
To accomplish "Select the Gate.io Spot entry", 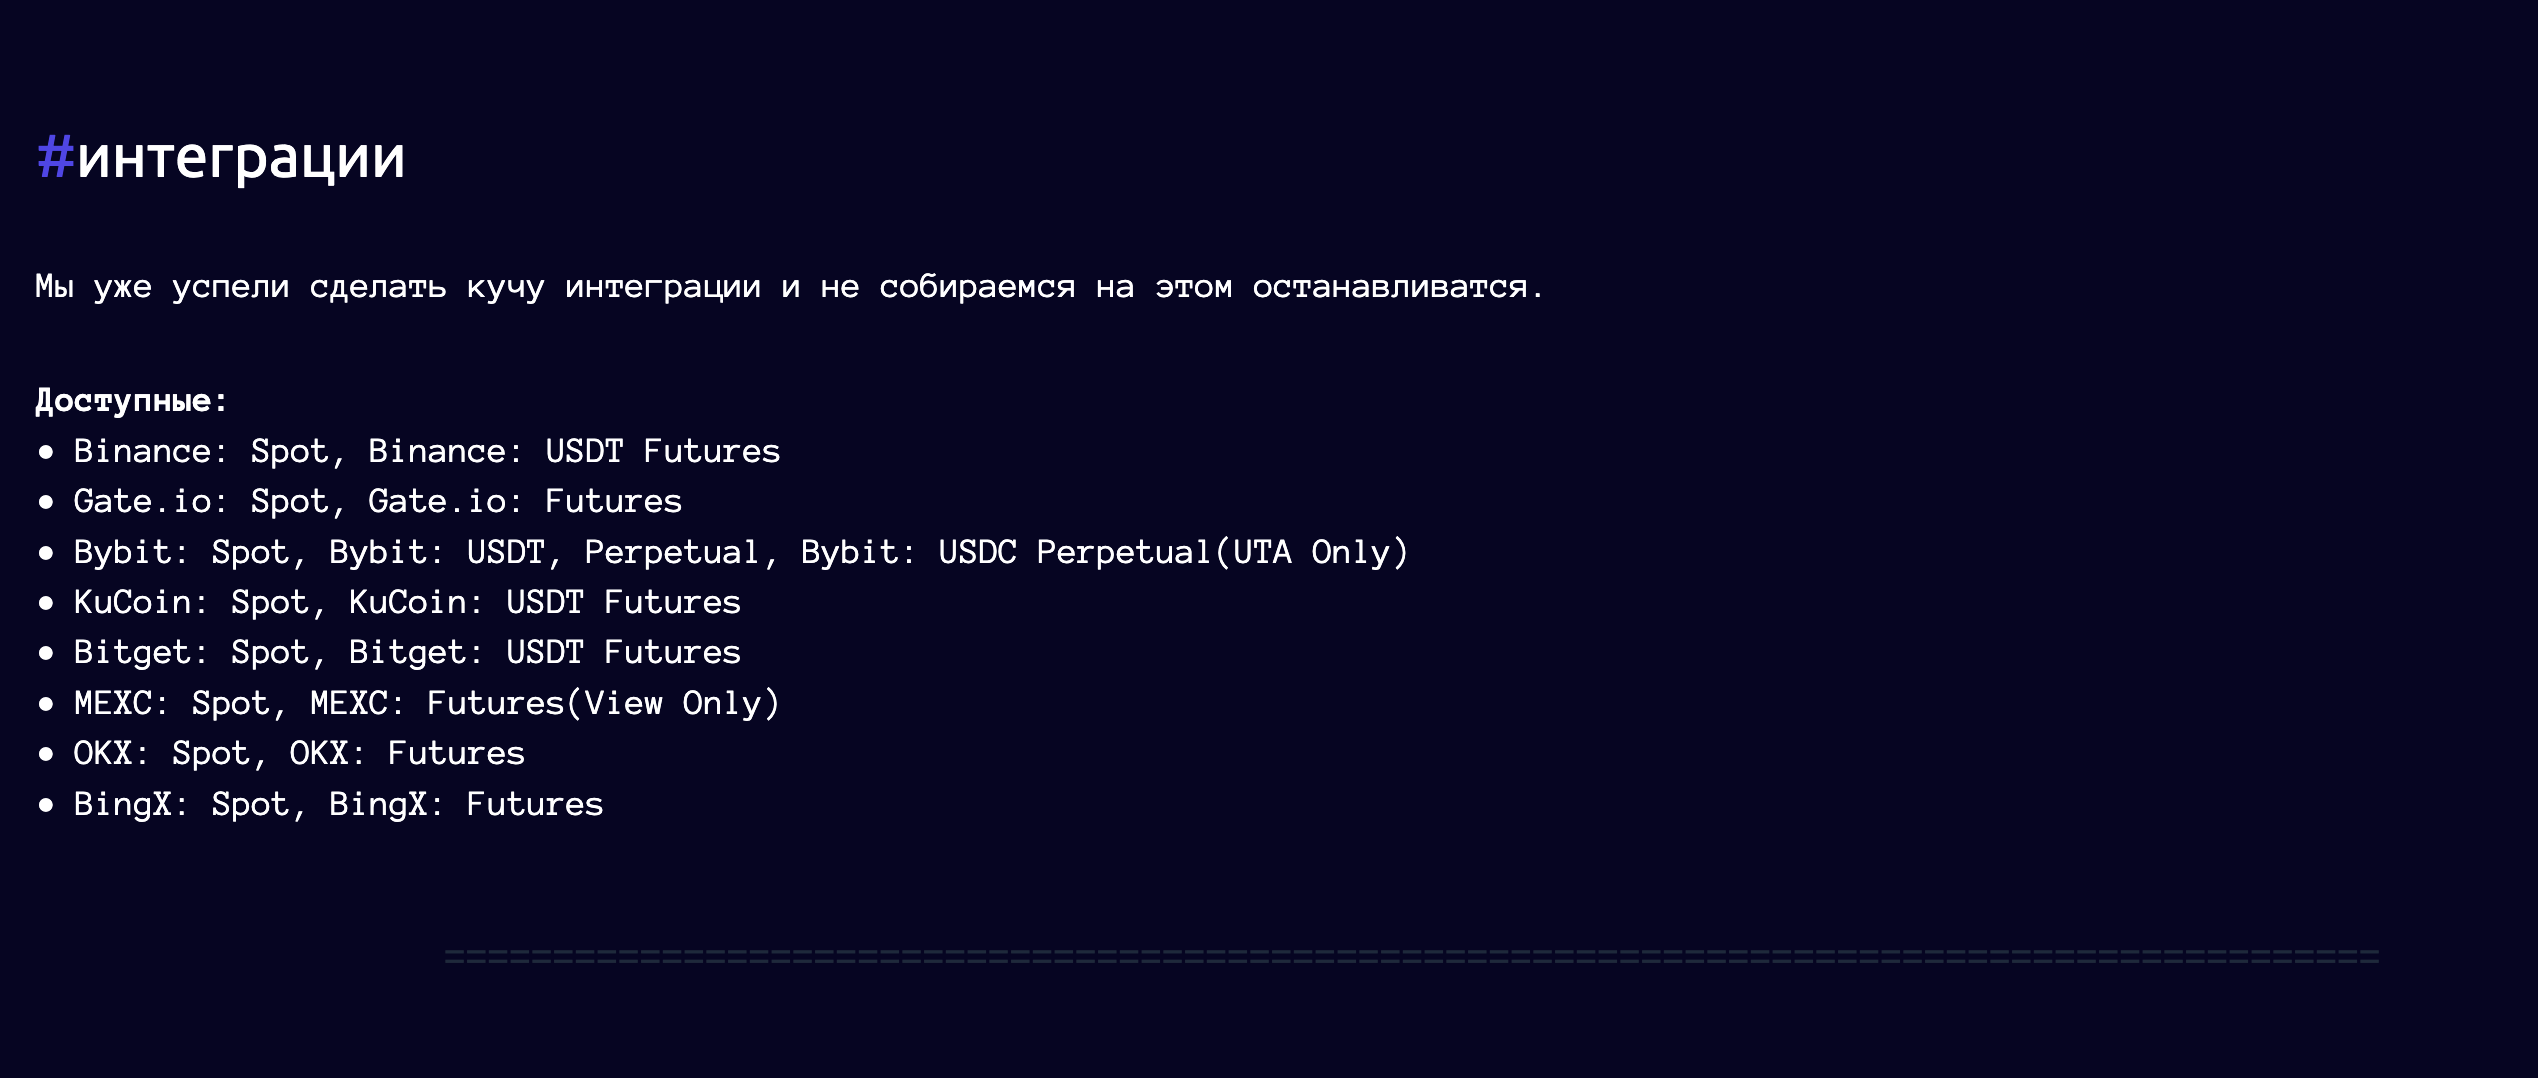I will [x=201, y=502].
